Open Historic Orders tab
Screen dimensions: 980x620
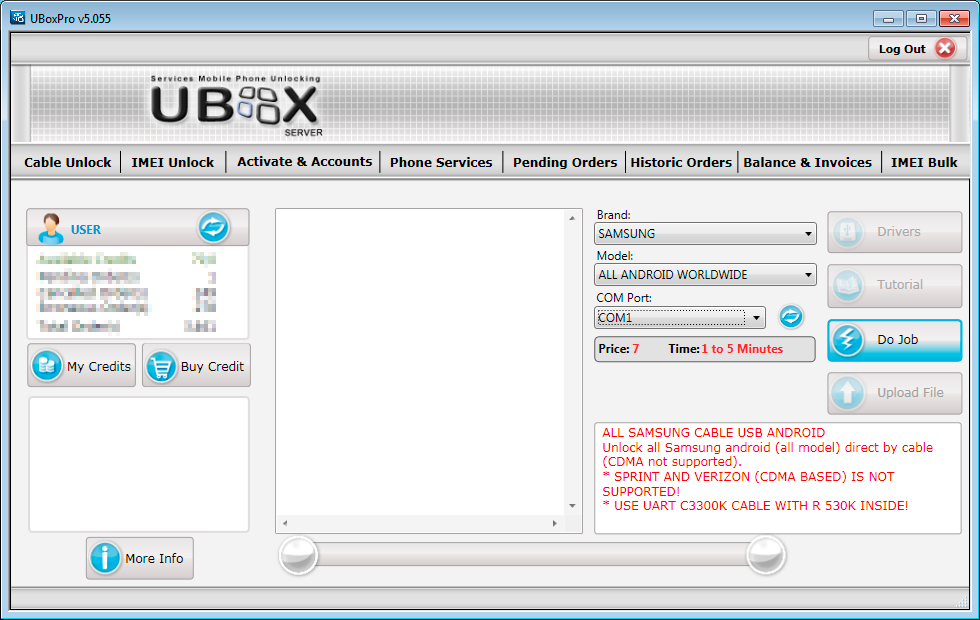[x=681, y=162]
